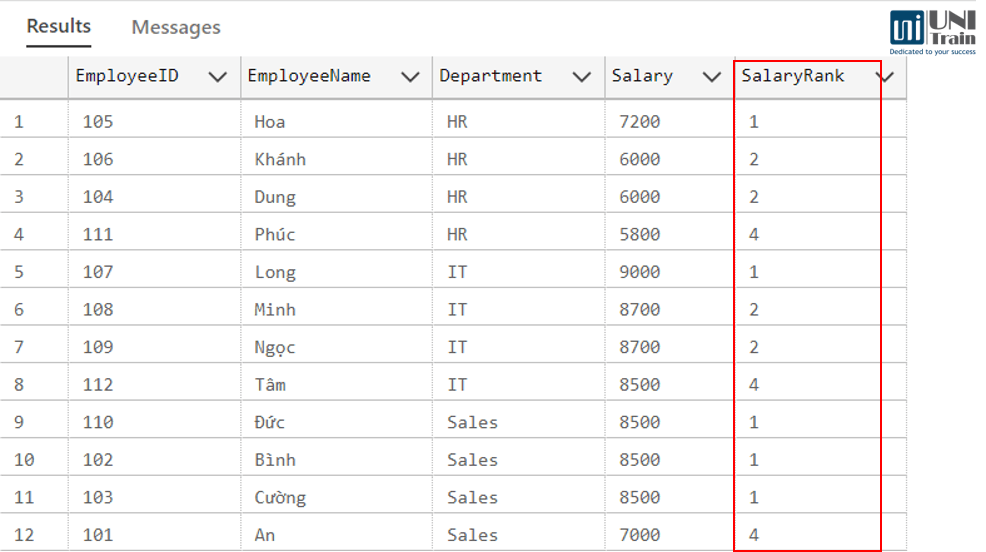The height and width of the screenshot is (552, 986).
Task: Open the Department column dropdown chevron
Action: (x=582, y=77)
